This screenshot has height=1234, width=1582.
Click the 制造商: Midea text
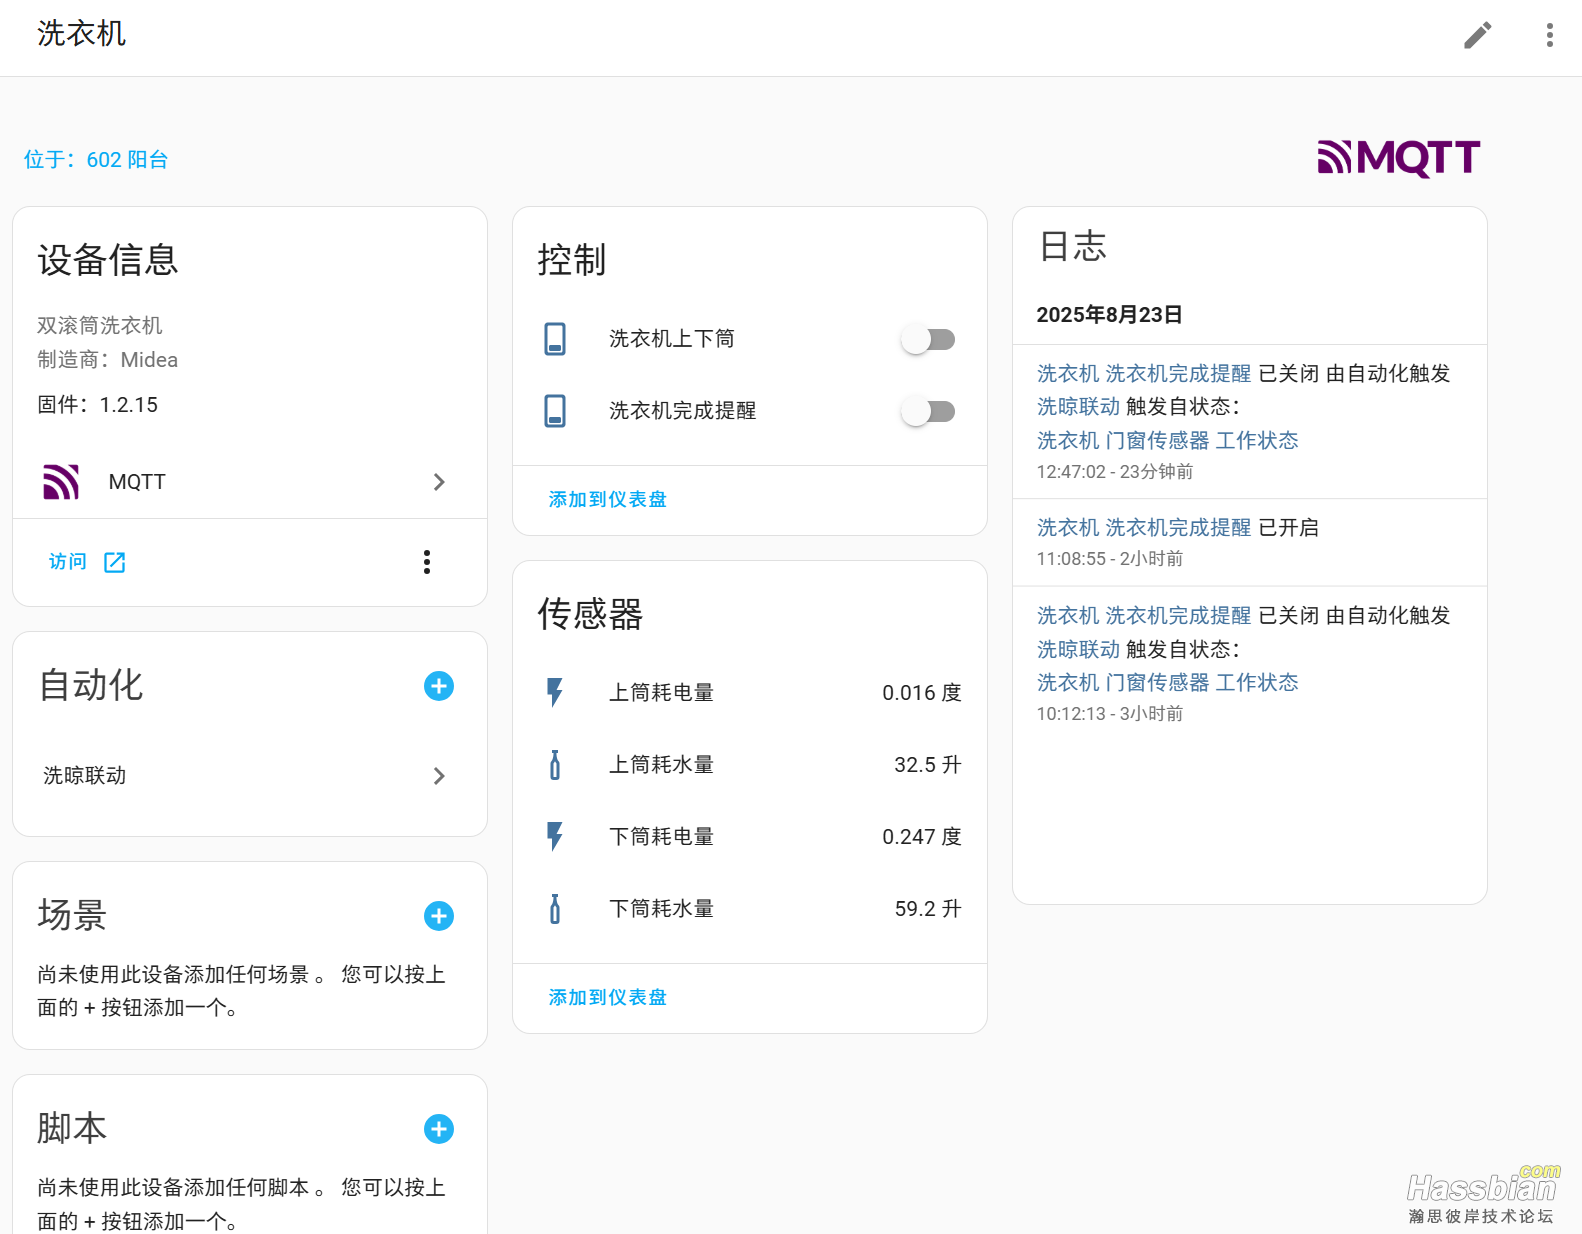107,360
